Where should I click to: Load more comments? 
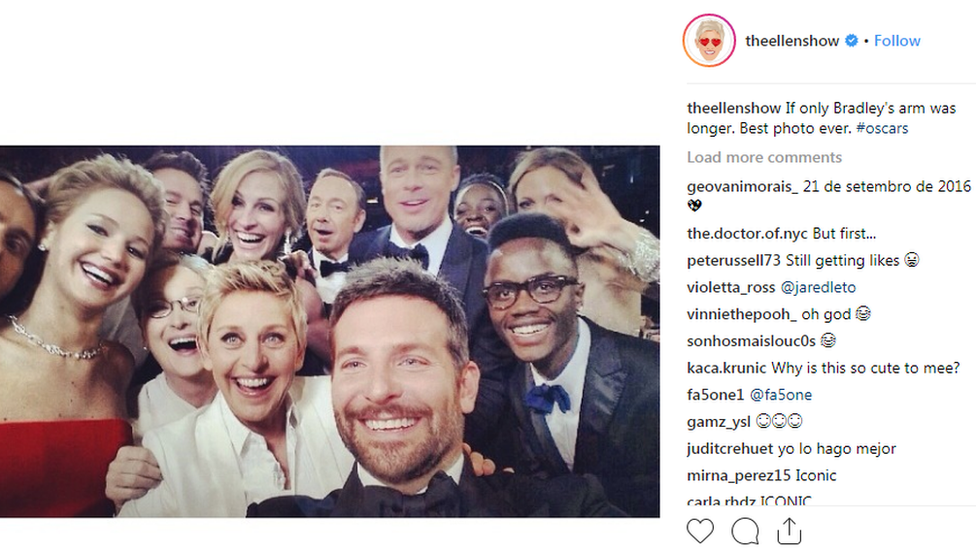pyautogui.click(x=764, y=157)
